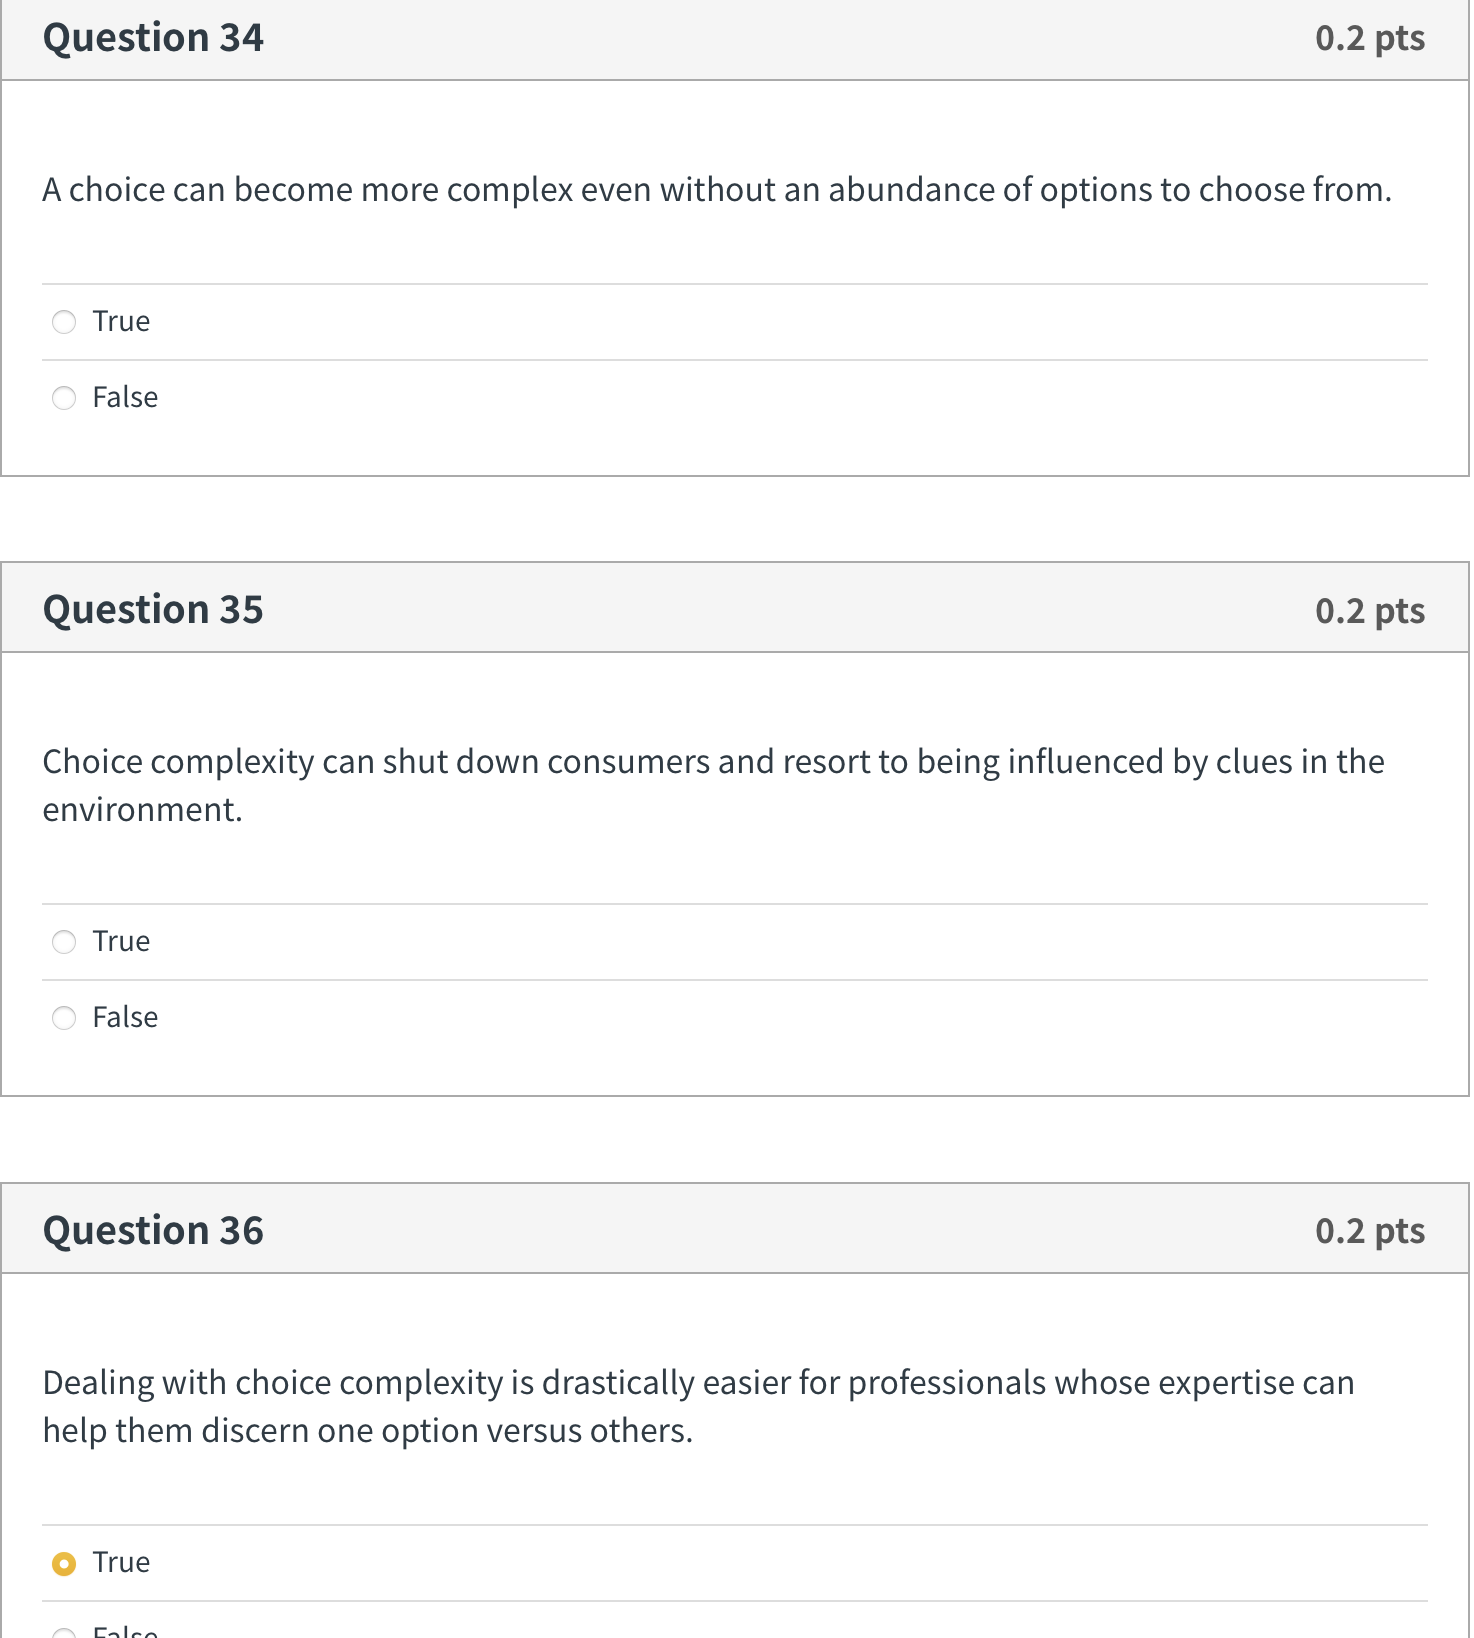Click the 0.2 pts label for Question 35
The width and height of the screenshot is (1474, 1638).
pos(1369,608)
